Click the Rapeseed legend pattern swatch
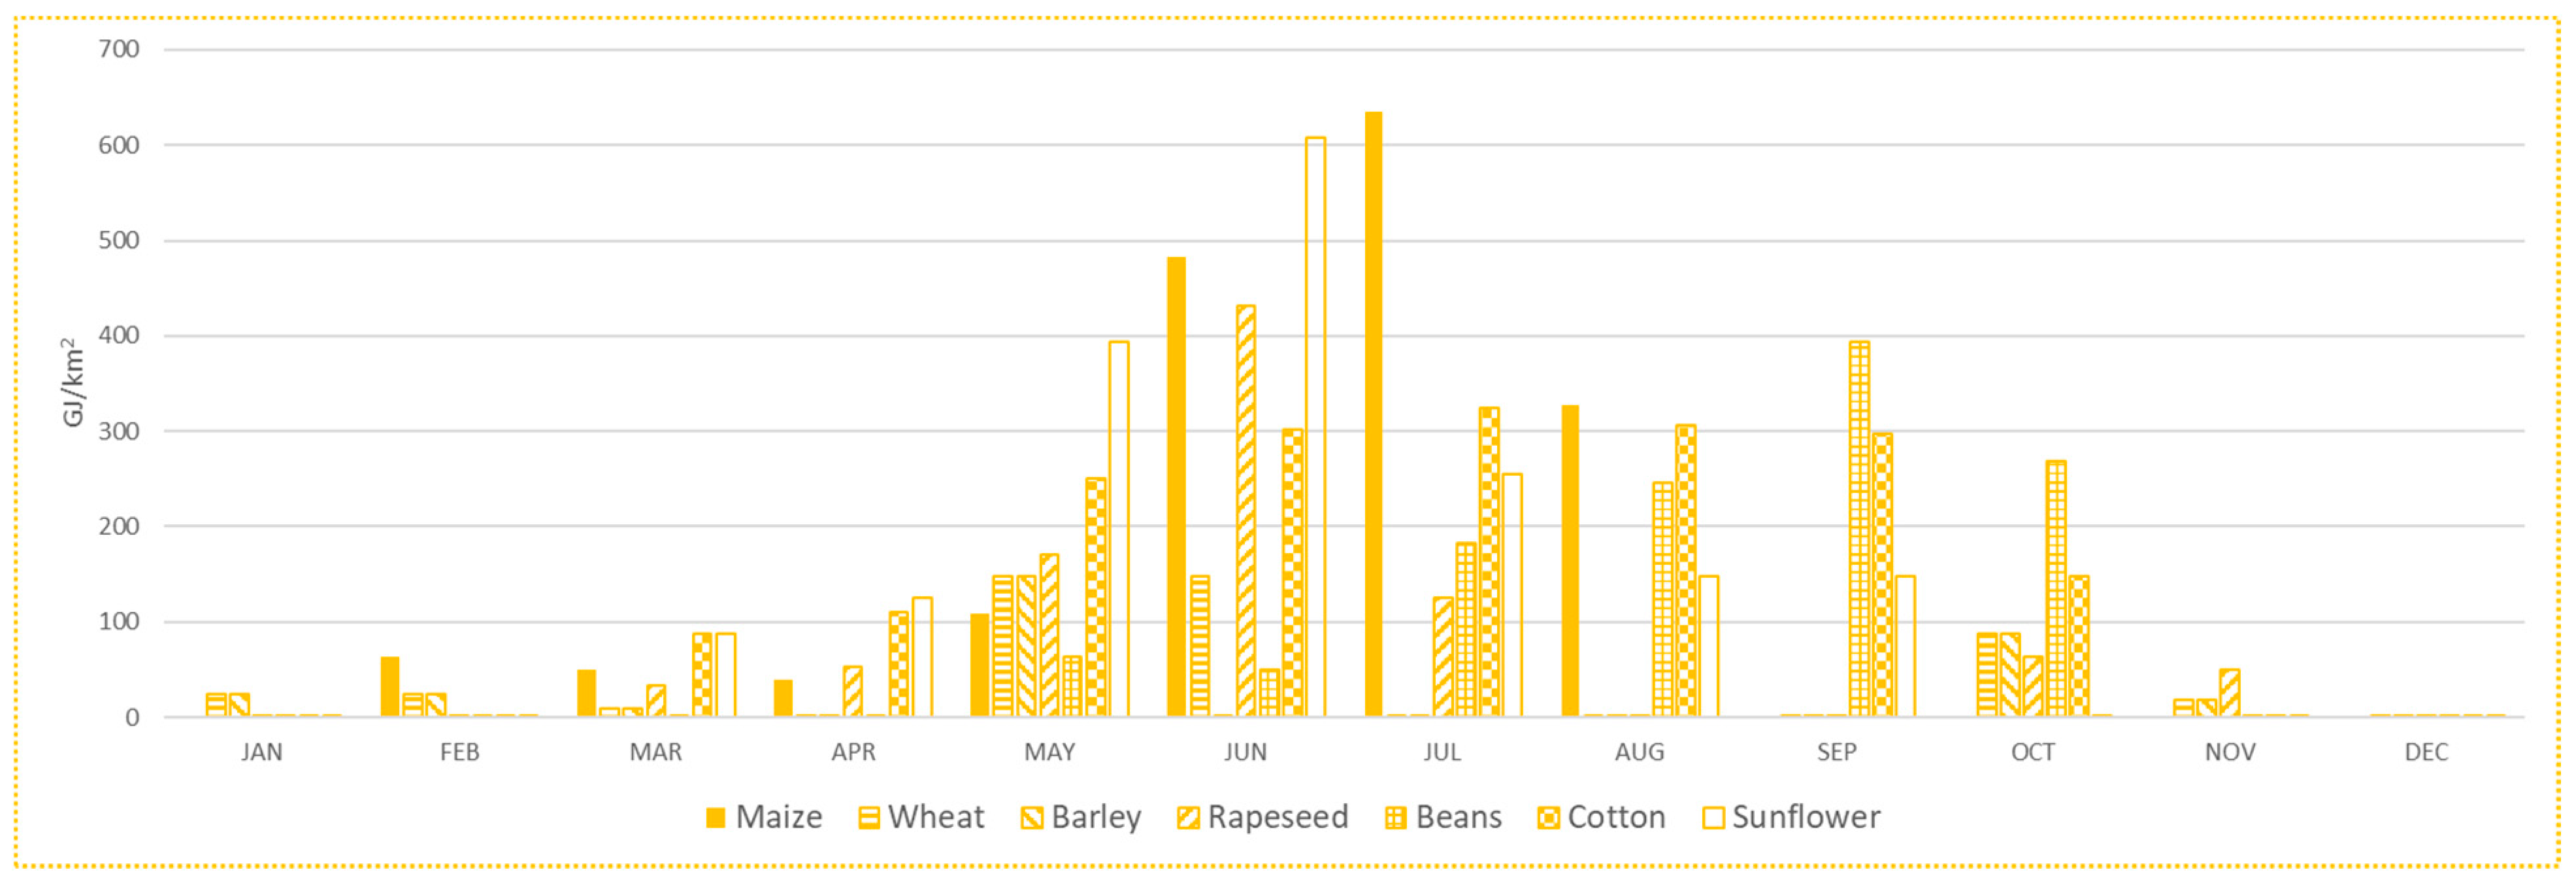This screenshot has height=887, width=2576. pyautogui.click(x=1188, y=818)
